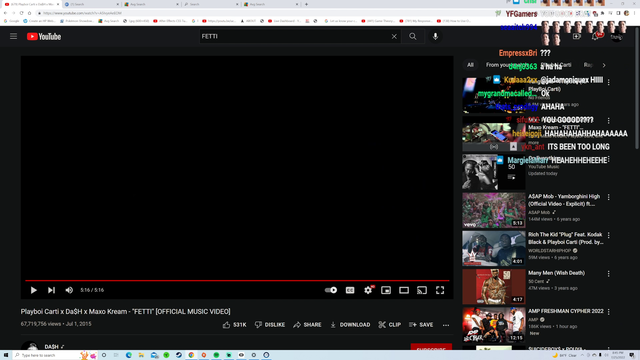Open Microsoft Edge from the taskbar
This screenshot has width=640, height=360.
[x=129, y=355]
